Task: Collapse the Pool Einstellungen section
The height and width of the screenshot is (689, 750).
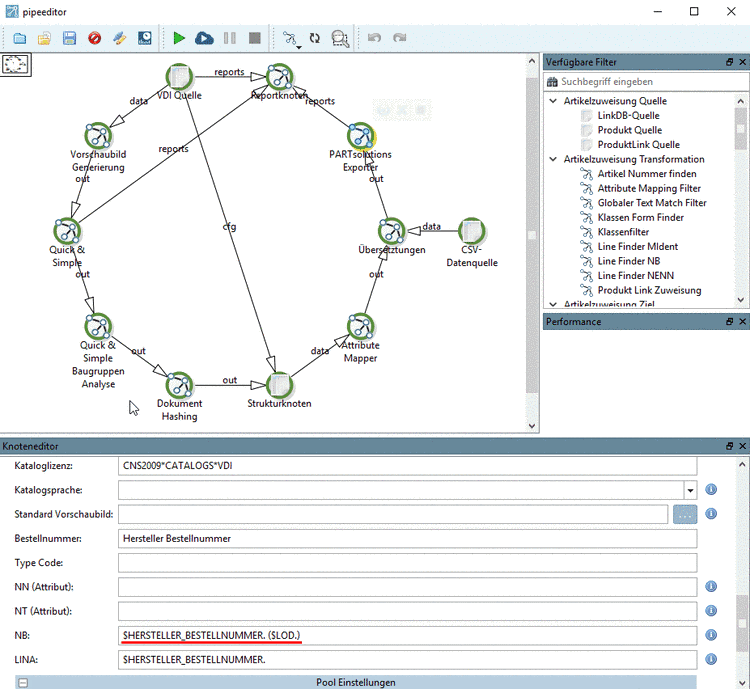Action: pos(23,683)
